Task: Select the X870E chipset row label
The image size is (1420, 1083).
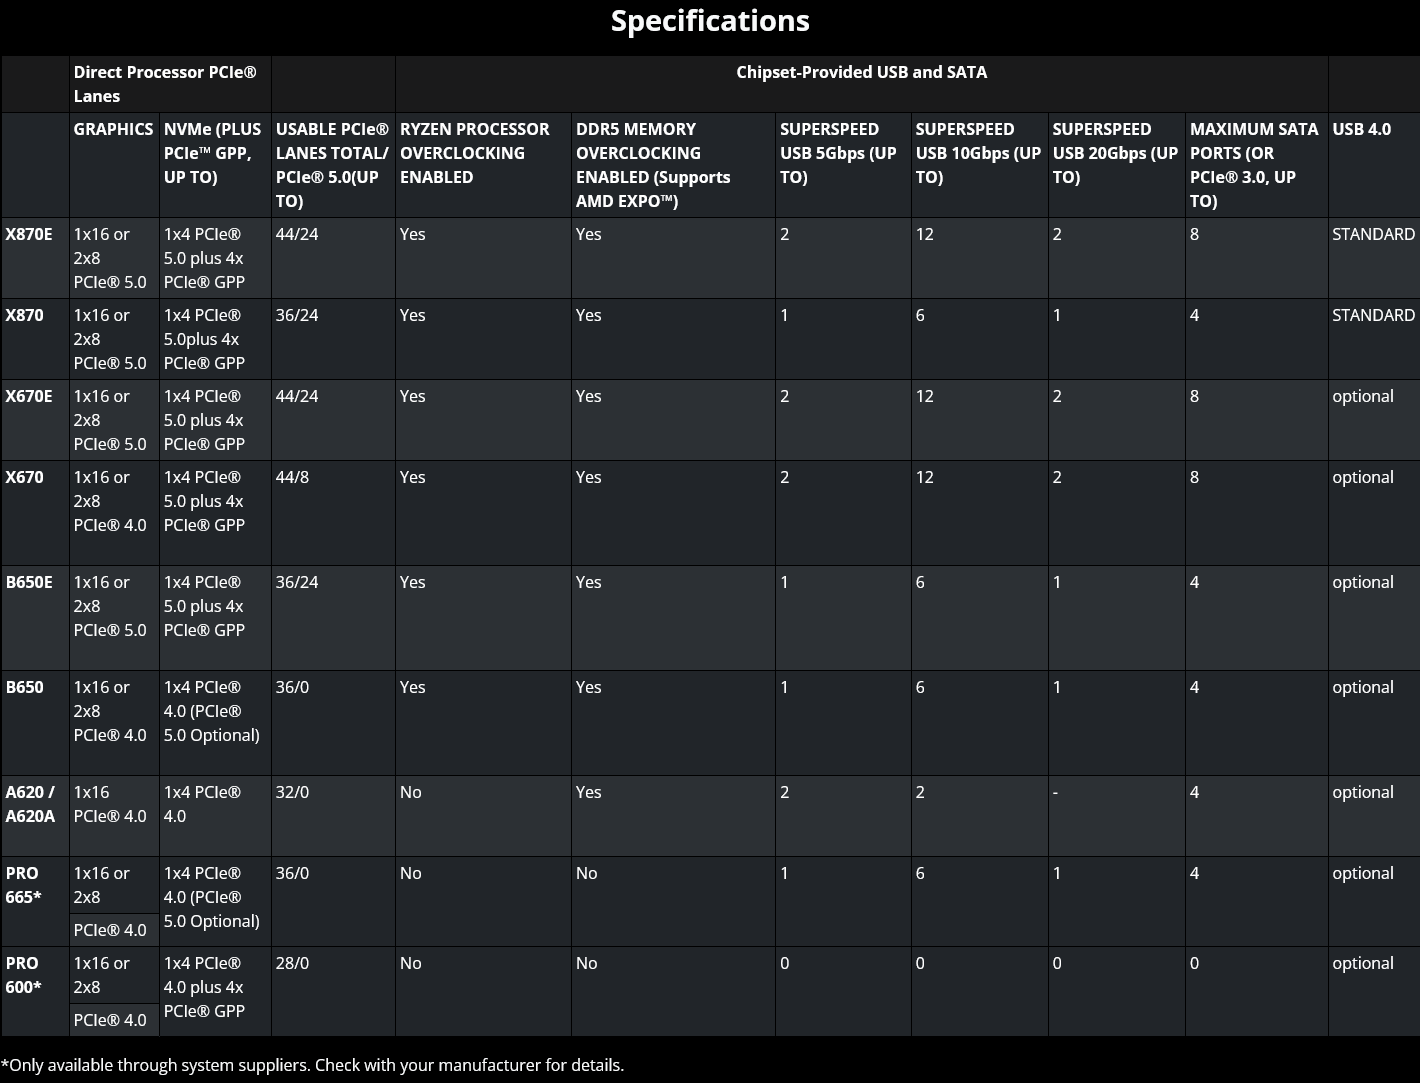Action: tap(29, 234)
